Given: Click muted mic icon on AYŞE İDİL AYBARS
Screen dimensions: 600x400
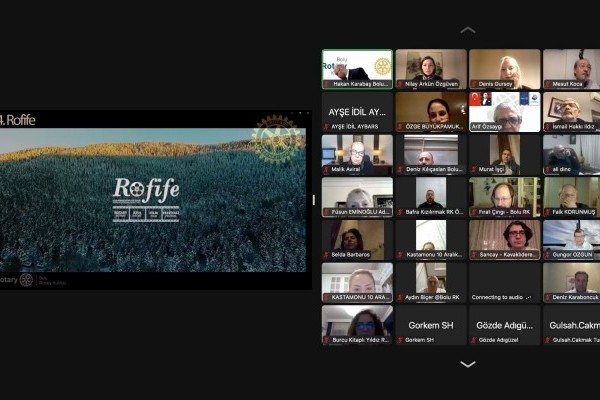Looking at the screenshot, I should click(x=327, y=127).
